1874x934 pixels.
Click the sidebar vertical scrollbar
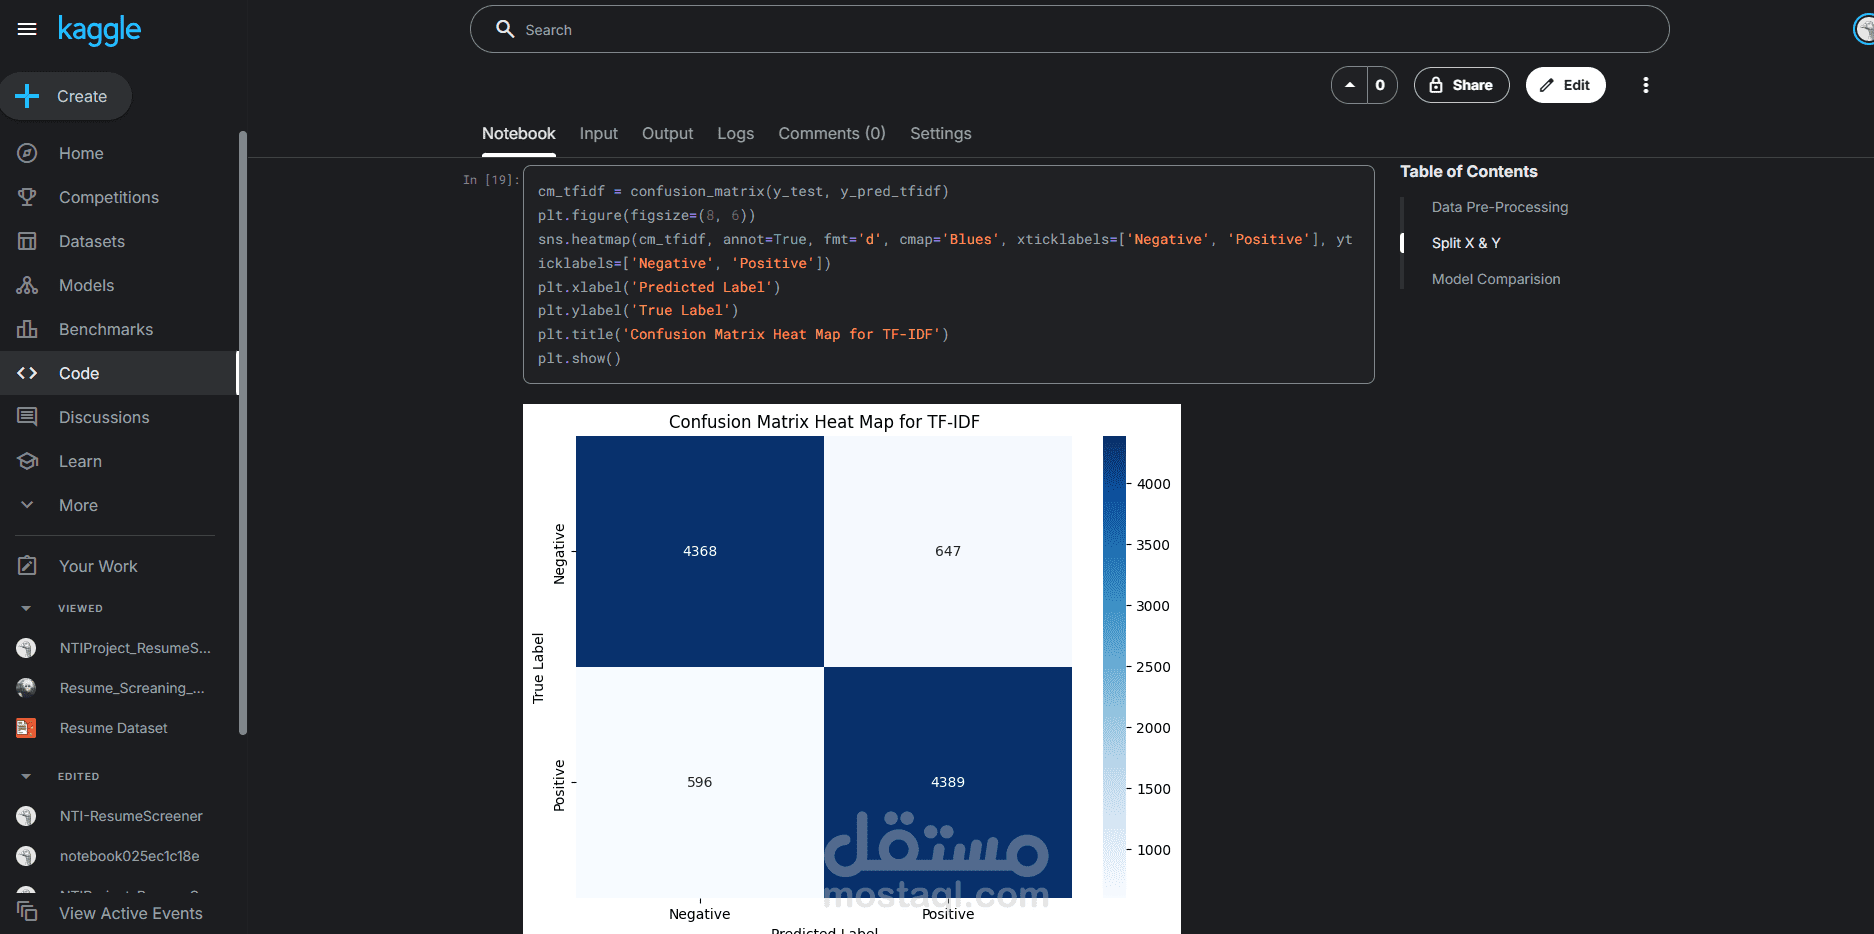pos(243,432)
